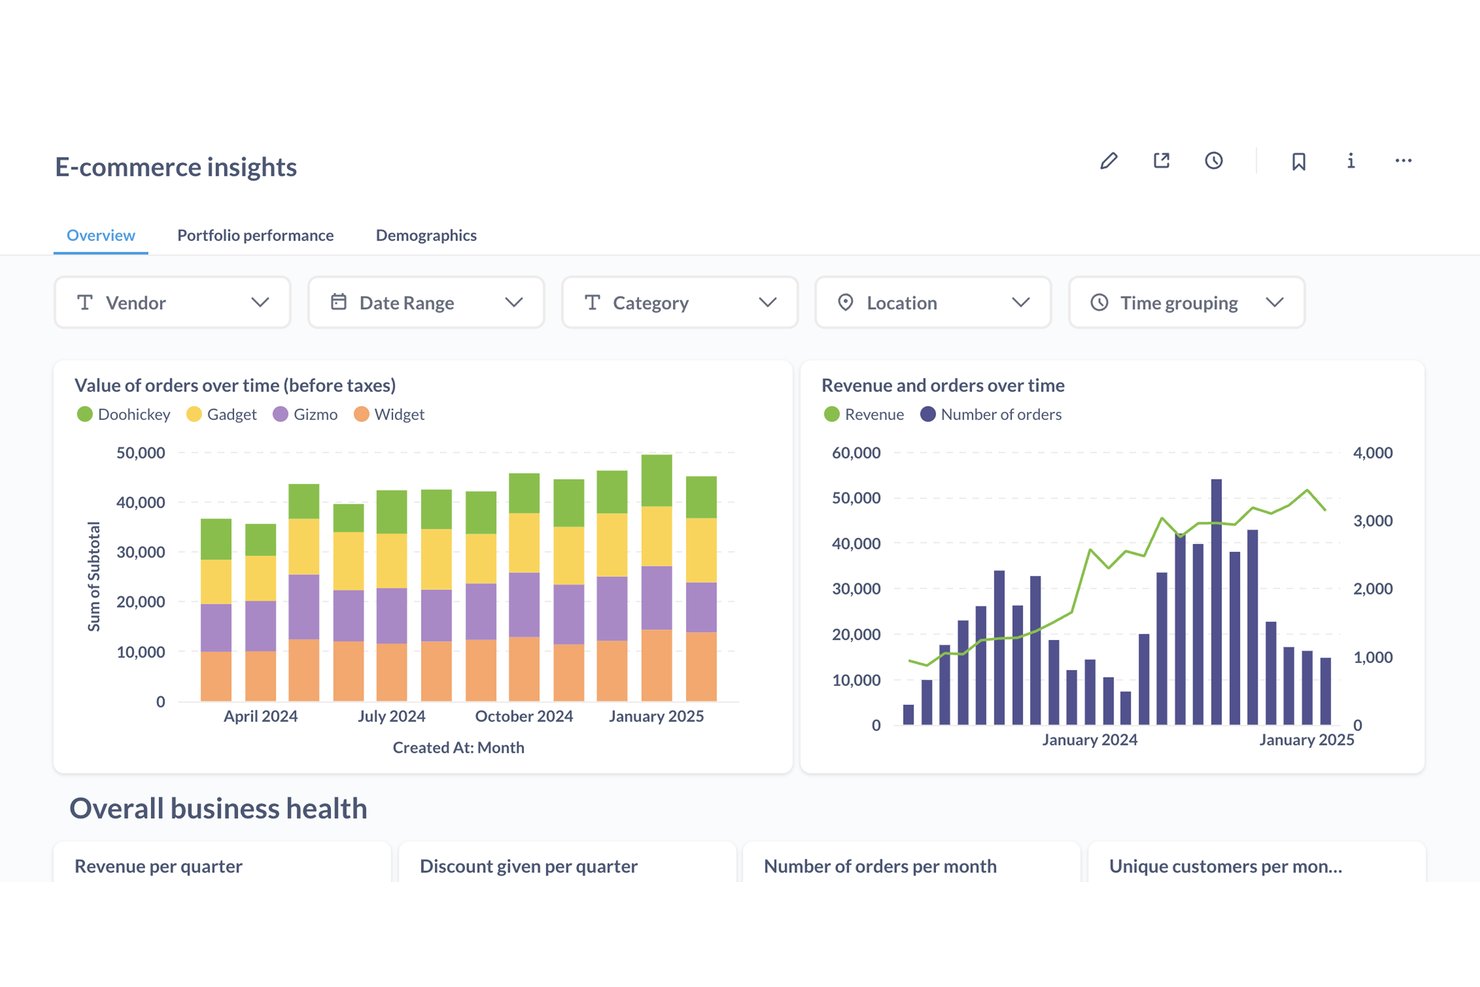The height and width of the screenshot is (987, 1480).
Task: Toggle the Gadget legend series
Action: (x=222, y=414)
